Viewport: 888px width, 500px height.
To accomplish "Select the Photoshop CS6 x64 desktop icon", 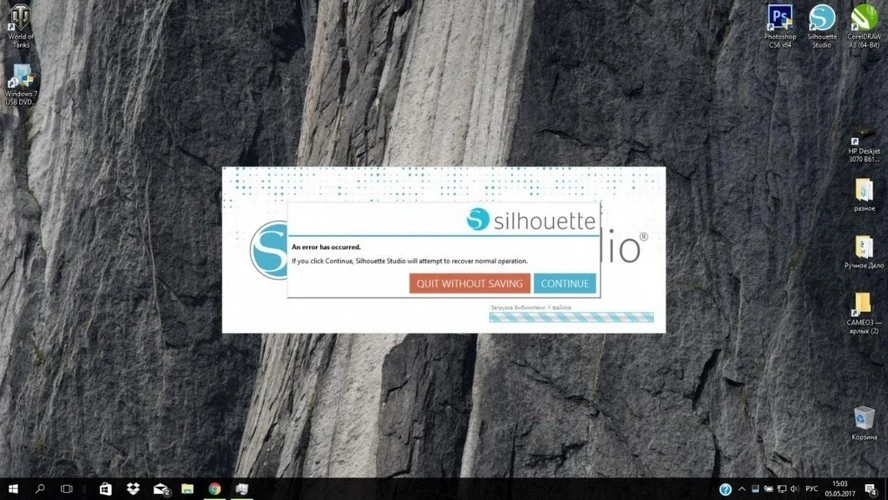I will tap(780, 20).
